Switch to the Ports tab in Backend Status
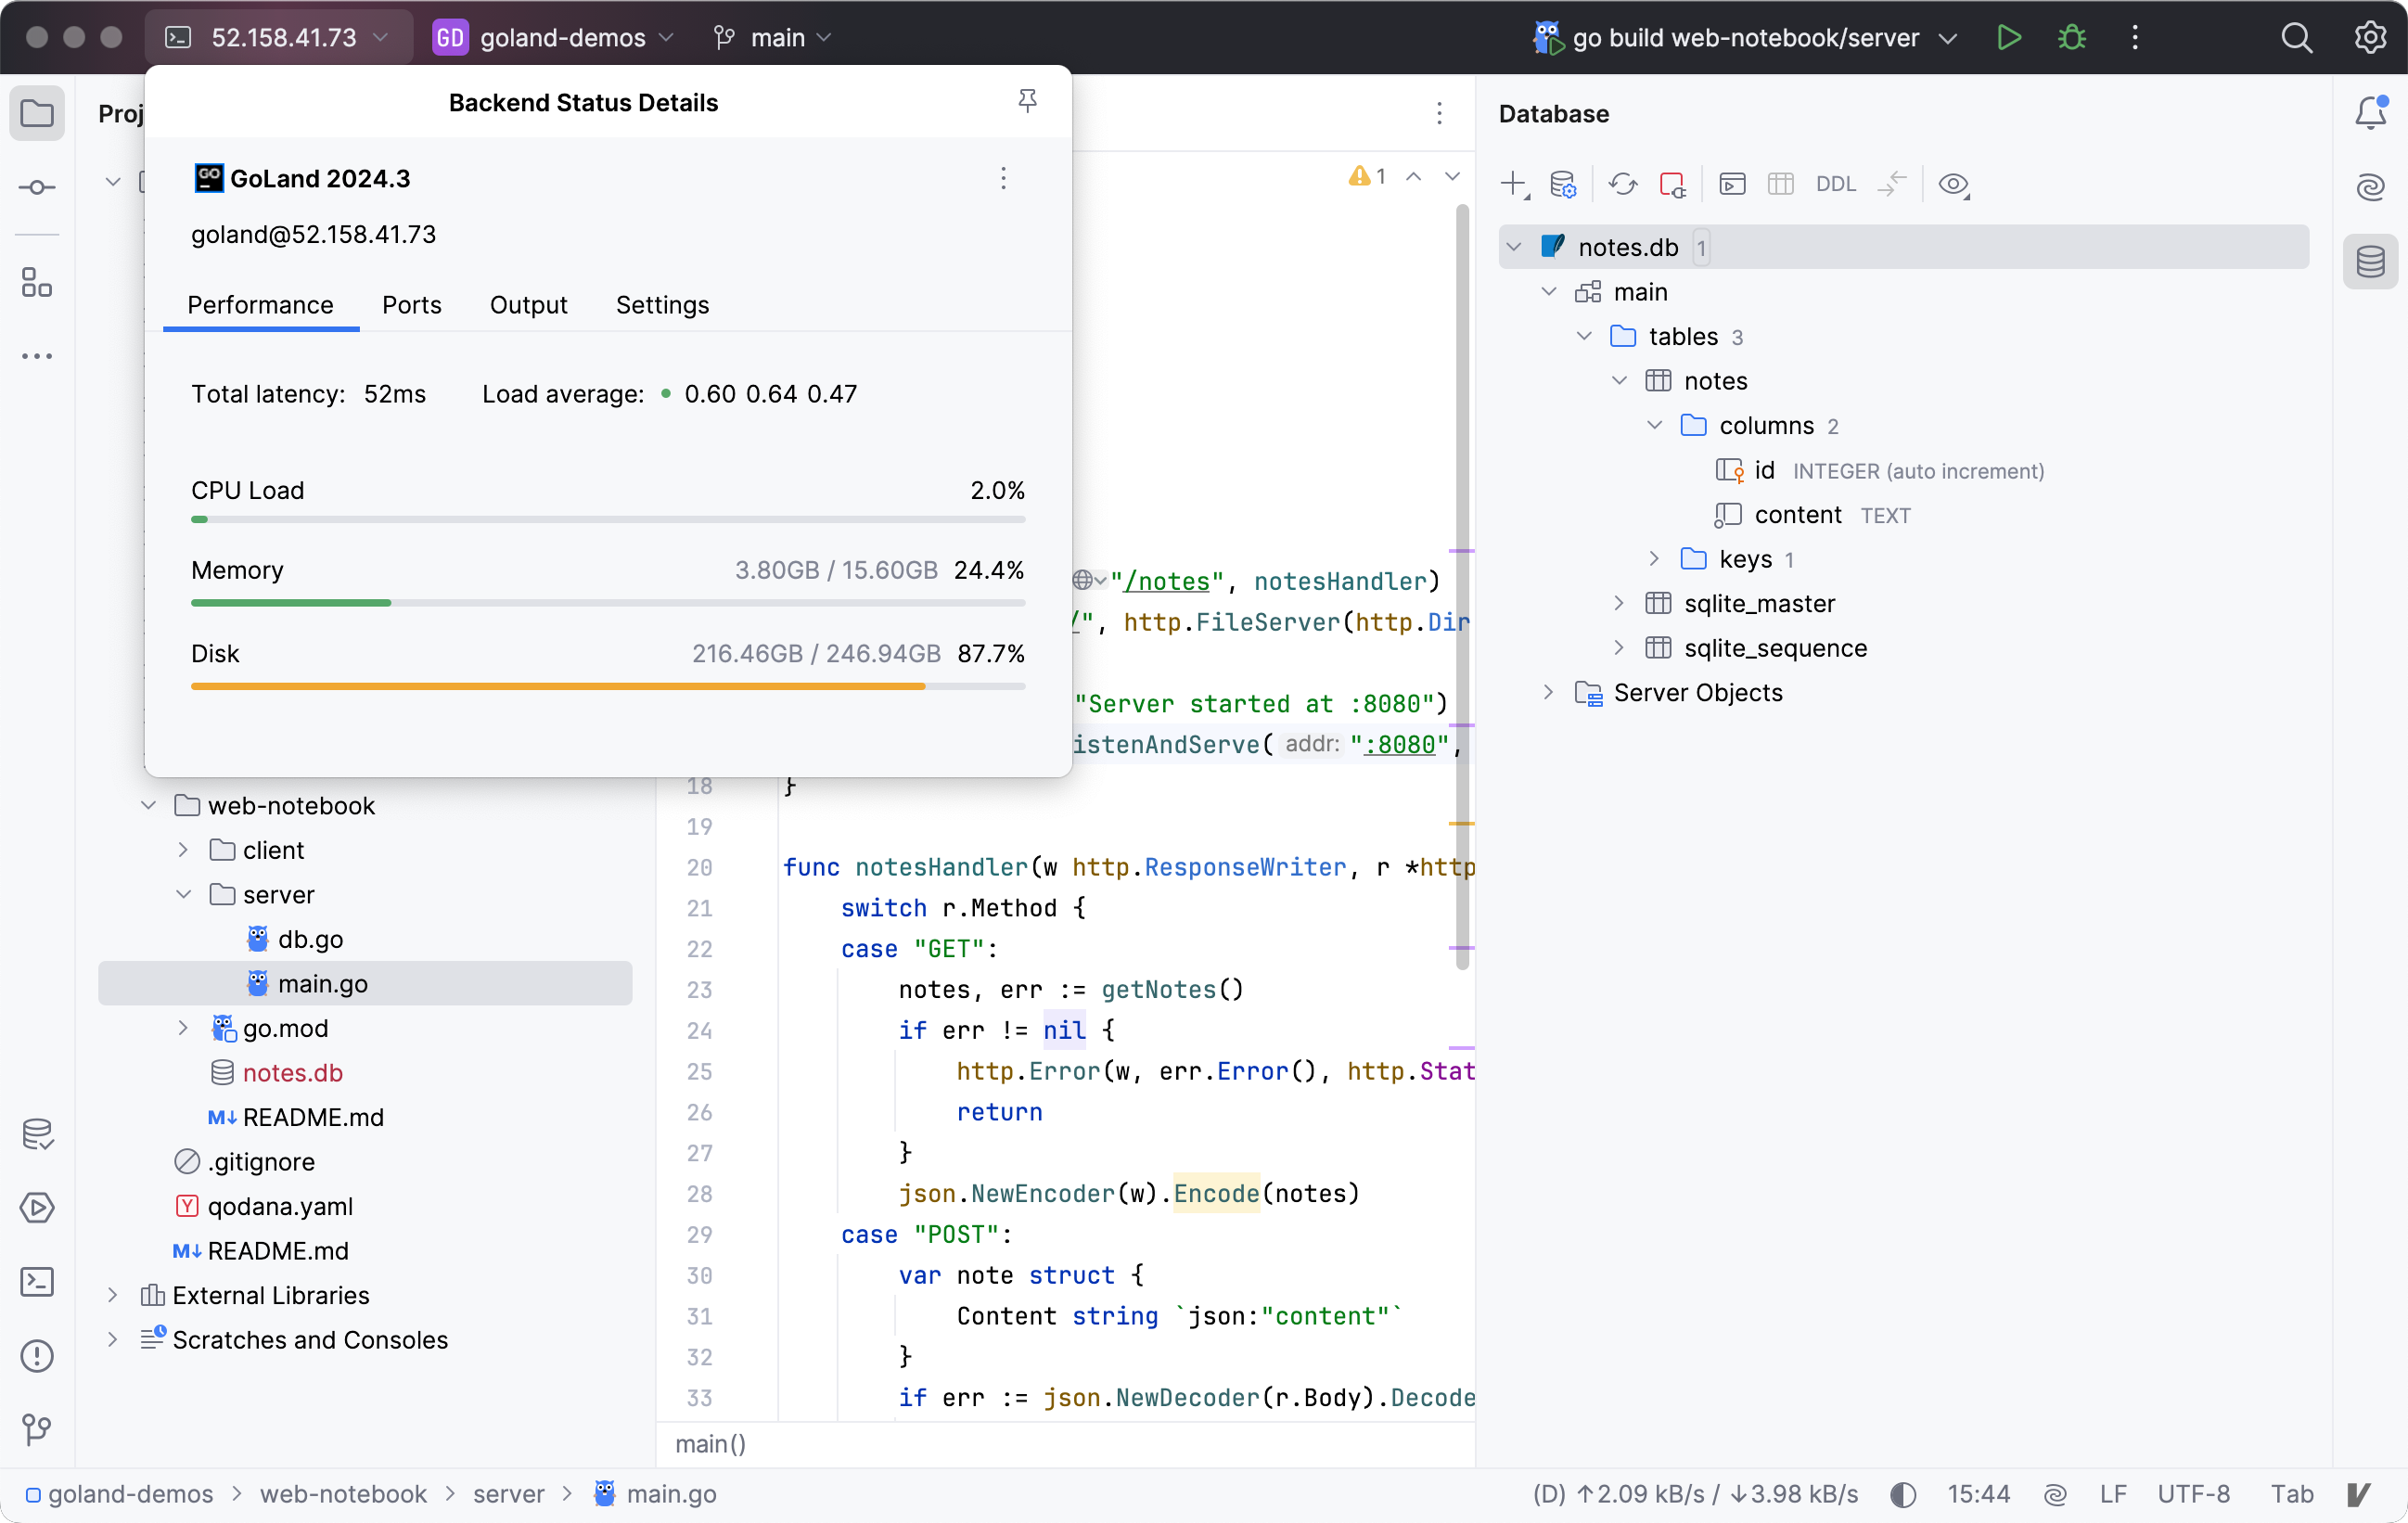 click(412, 303)
